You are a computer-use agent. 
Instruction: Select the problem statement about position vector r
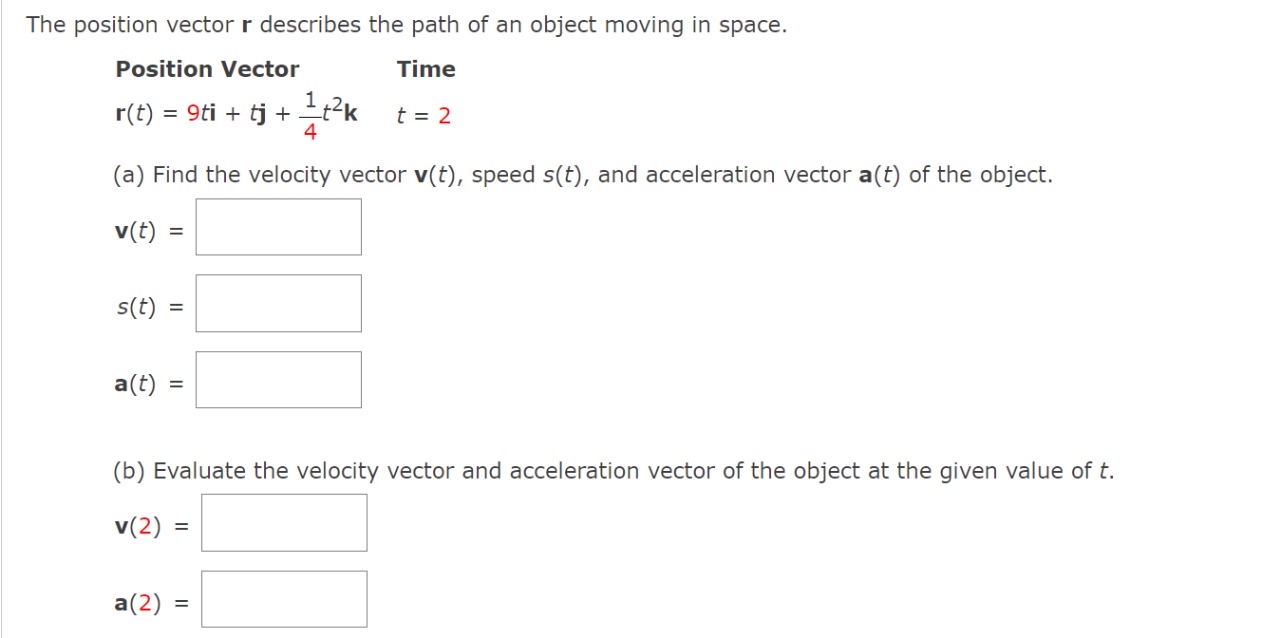click(x=405, y=24)
